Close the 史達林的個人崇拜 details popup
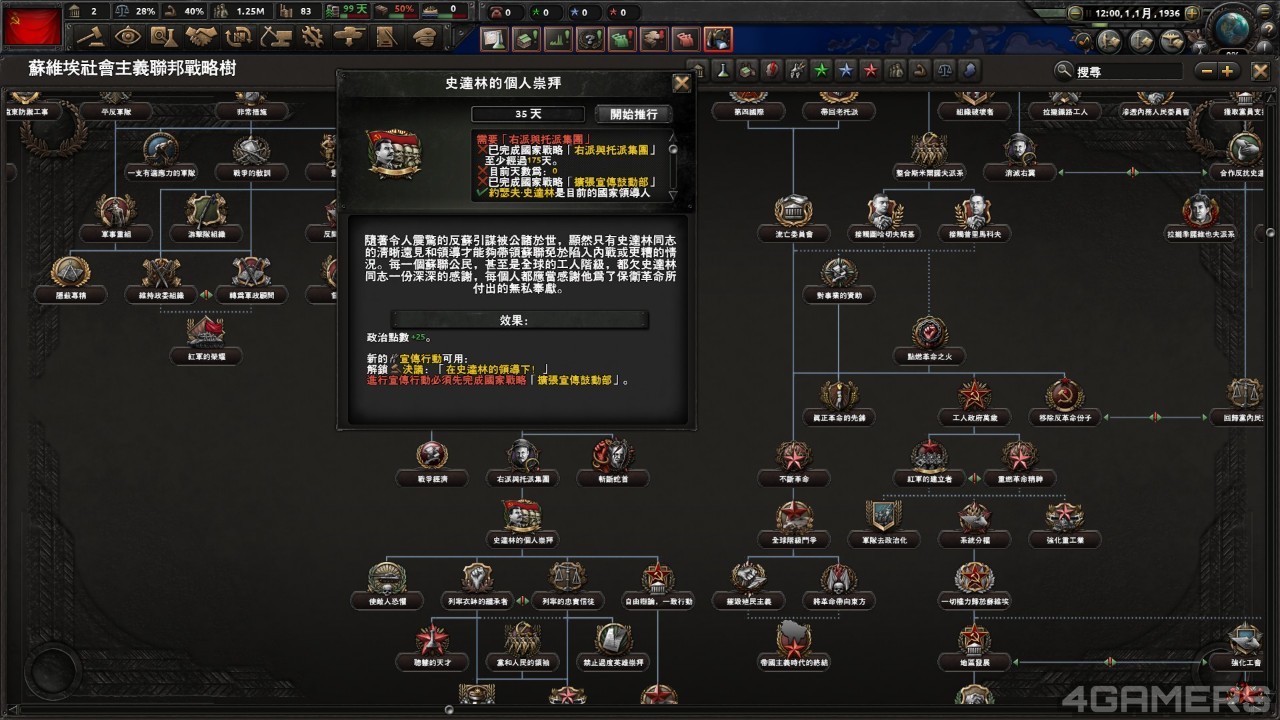1280x720 pixels. pos(681,83)
